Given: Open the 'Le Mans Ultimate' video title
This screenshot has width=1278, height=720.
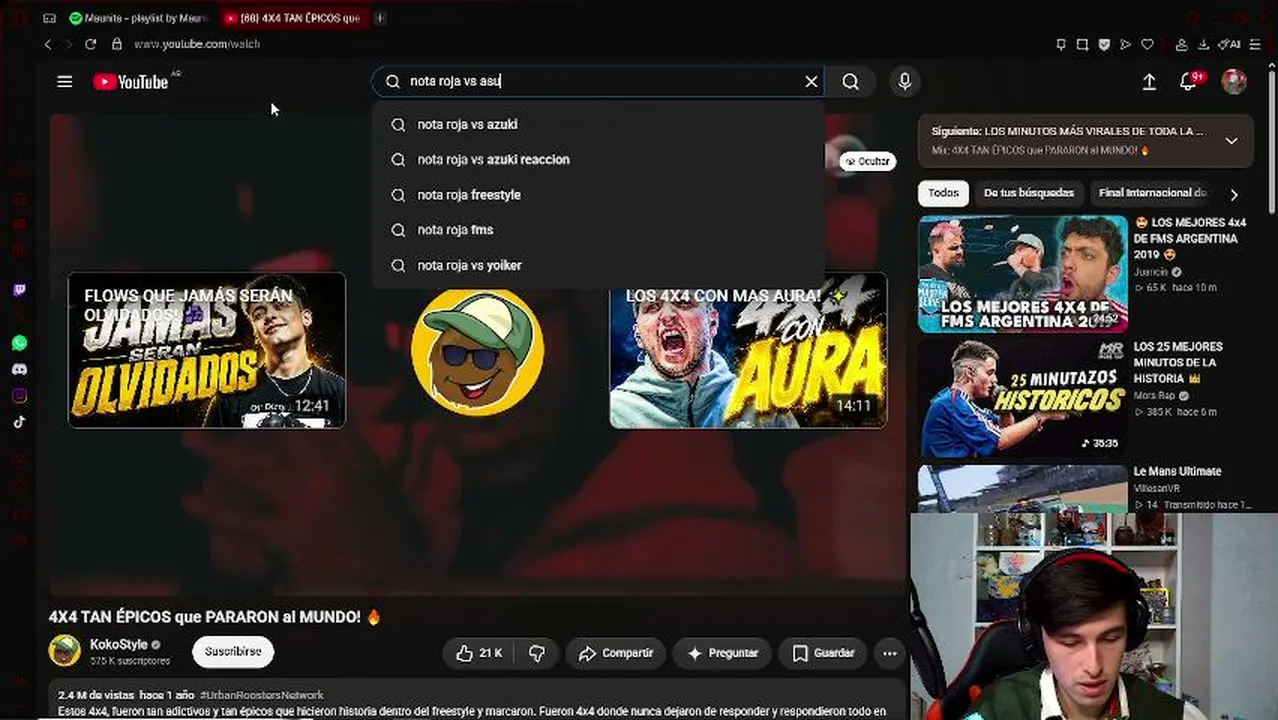Looking at the screenshot, I should pyautogui.click(x=1177, y=471).
